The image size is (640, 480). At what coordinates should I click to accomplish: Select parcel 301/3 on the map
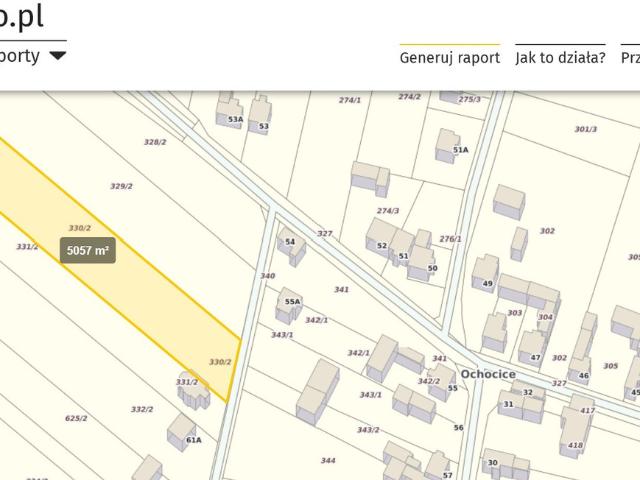(585, 129)
